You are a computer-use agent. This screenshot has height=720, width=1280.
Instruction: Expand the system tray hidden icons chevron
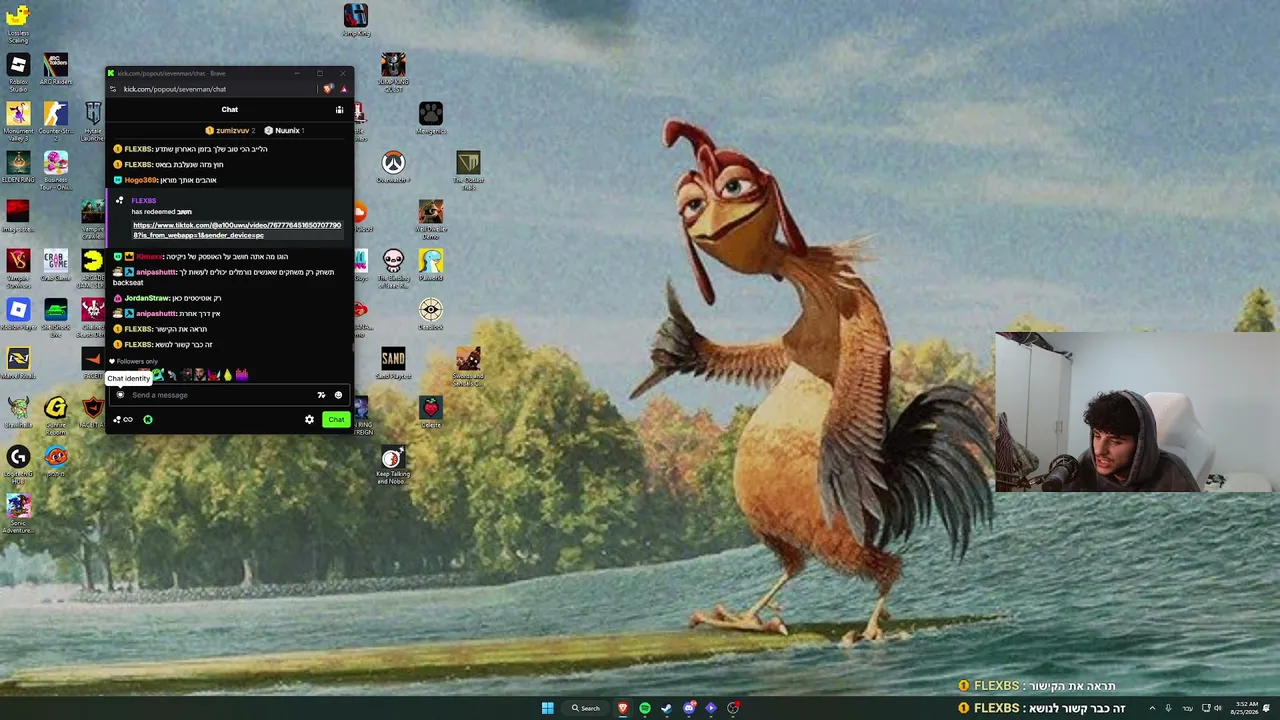pos(1152,708)
